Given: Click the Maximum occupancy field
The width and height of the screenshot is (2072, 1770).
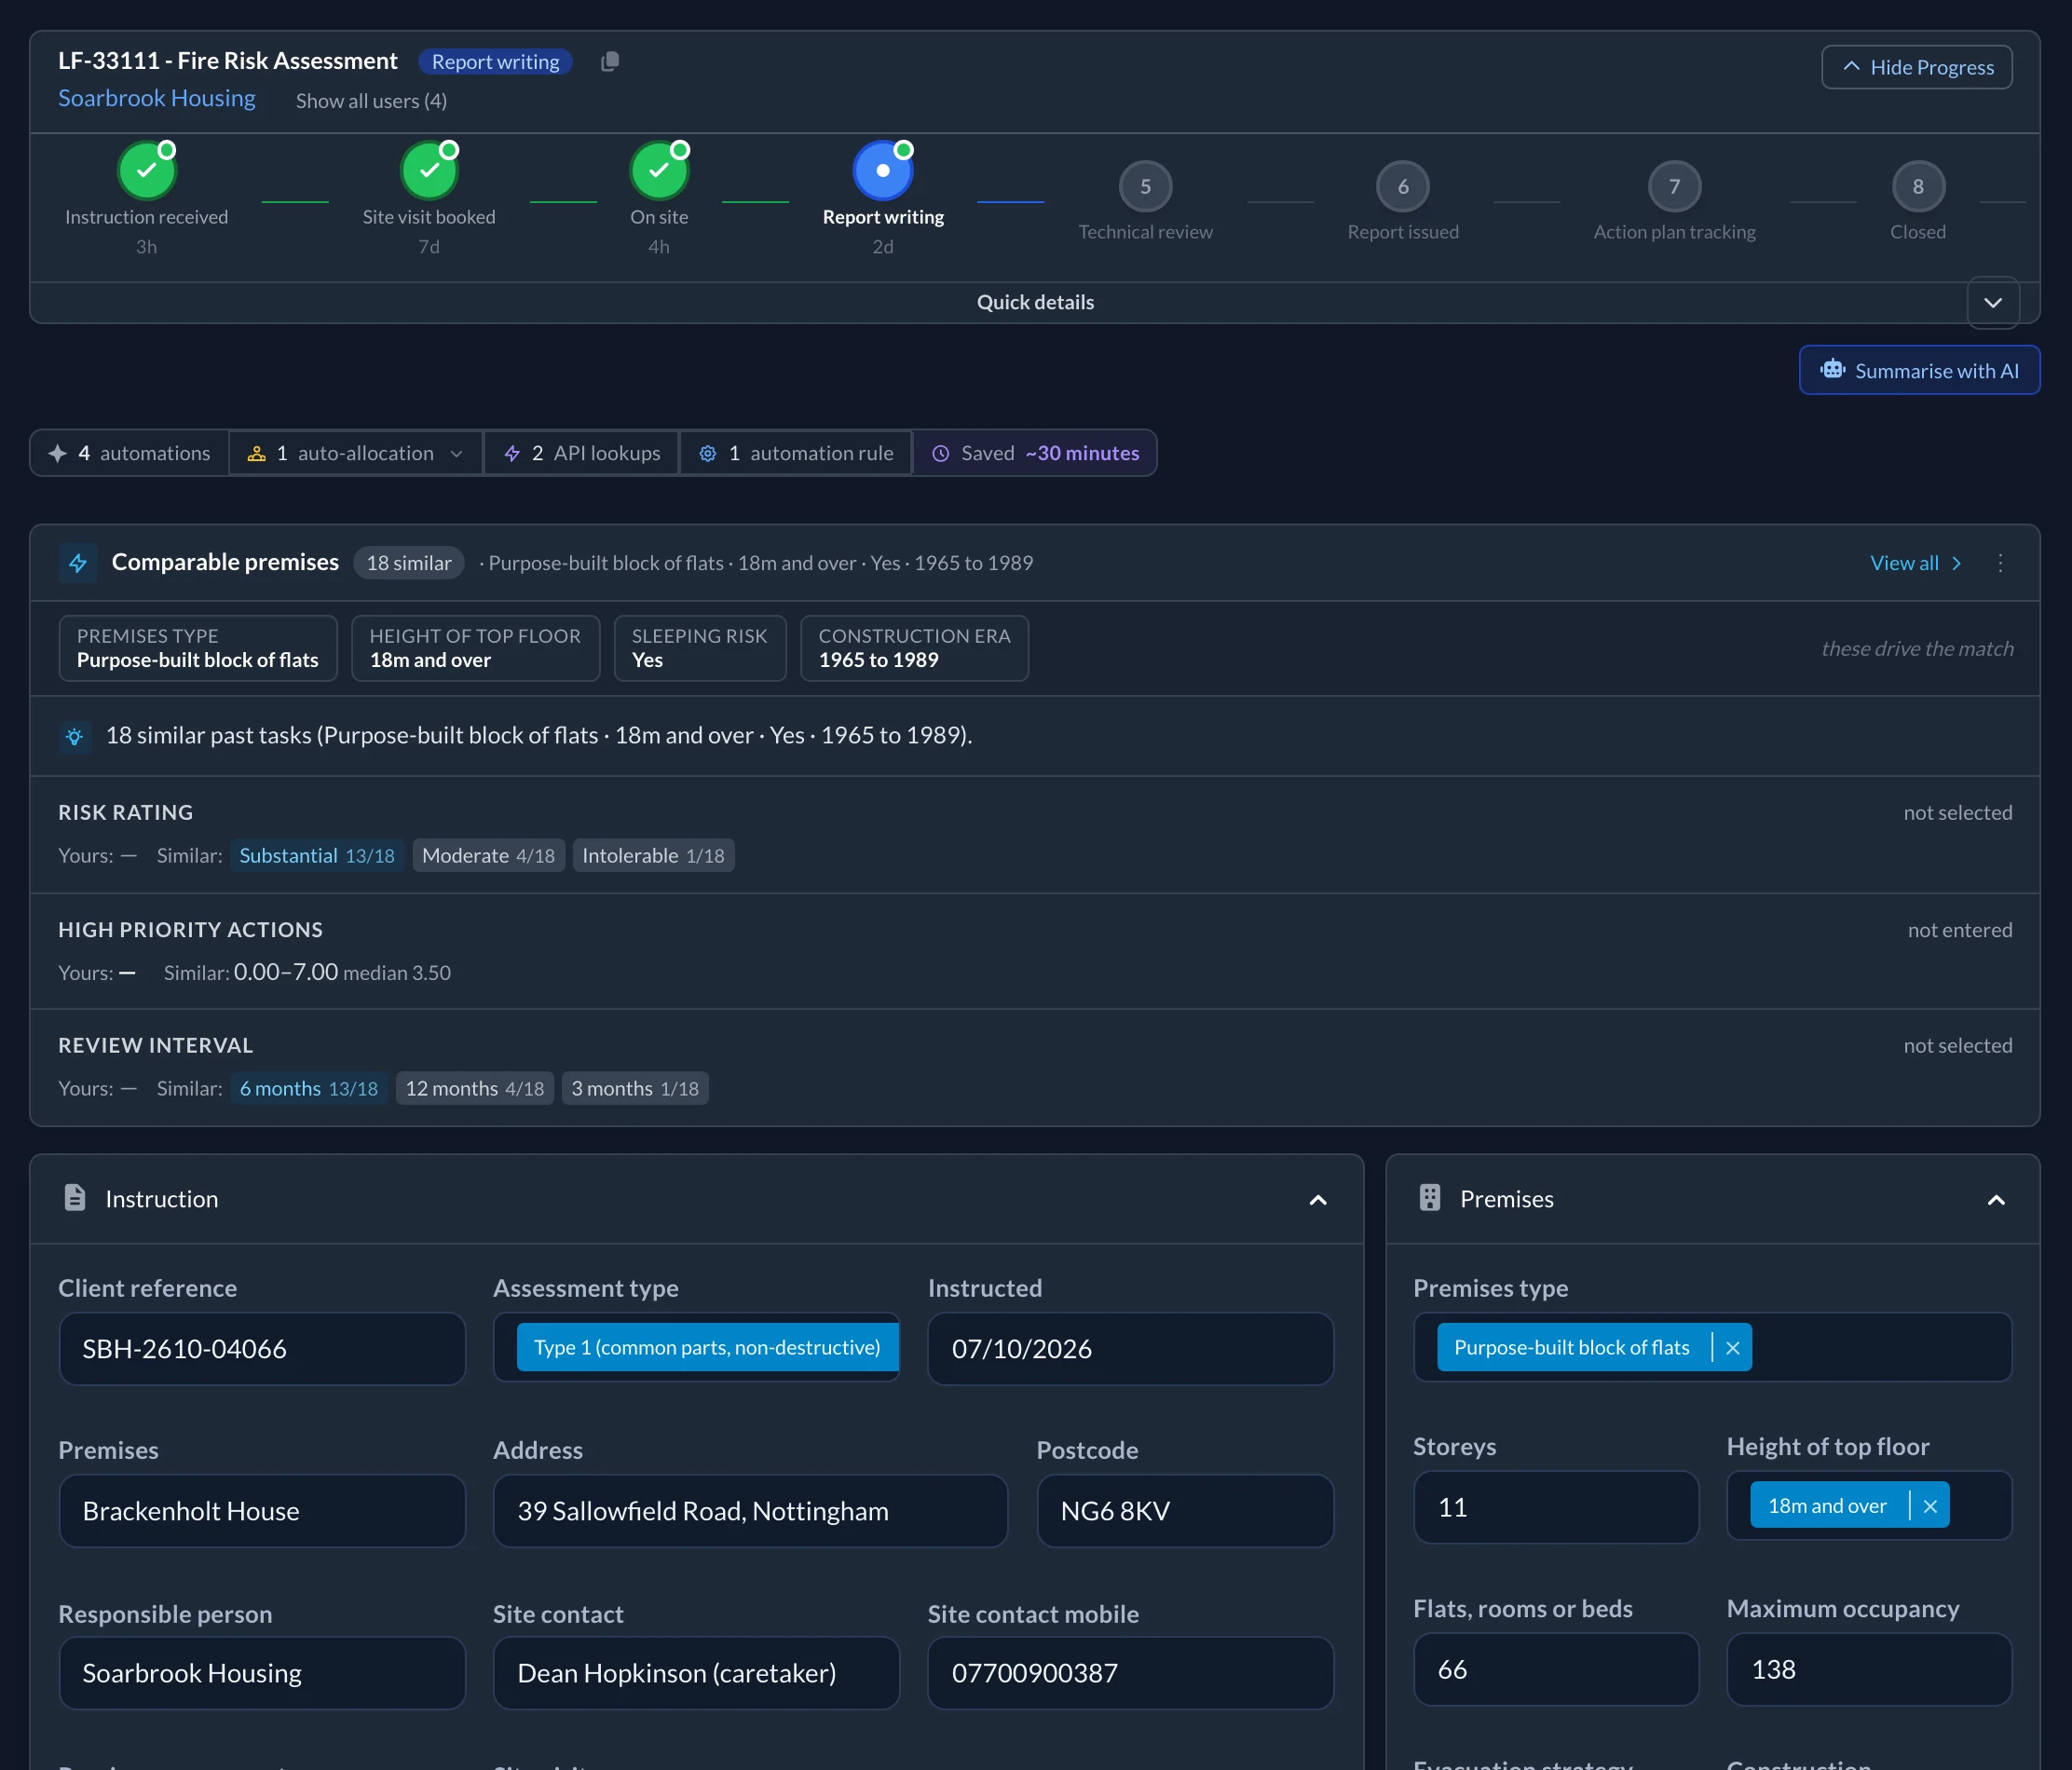Looking at the screenshot, I should [x=1869, y=1669].
